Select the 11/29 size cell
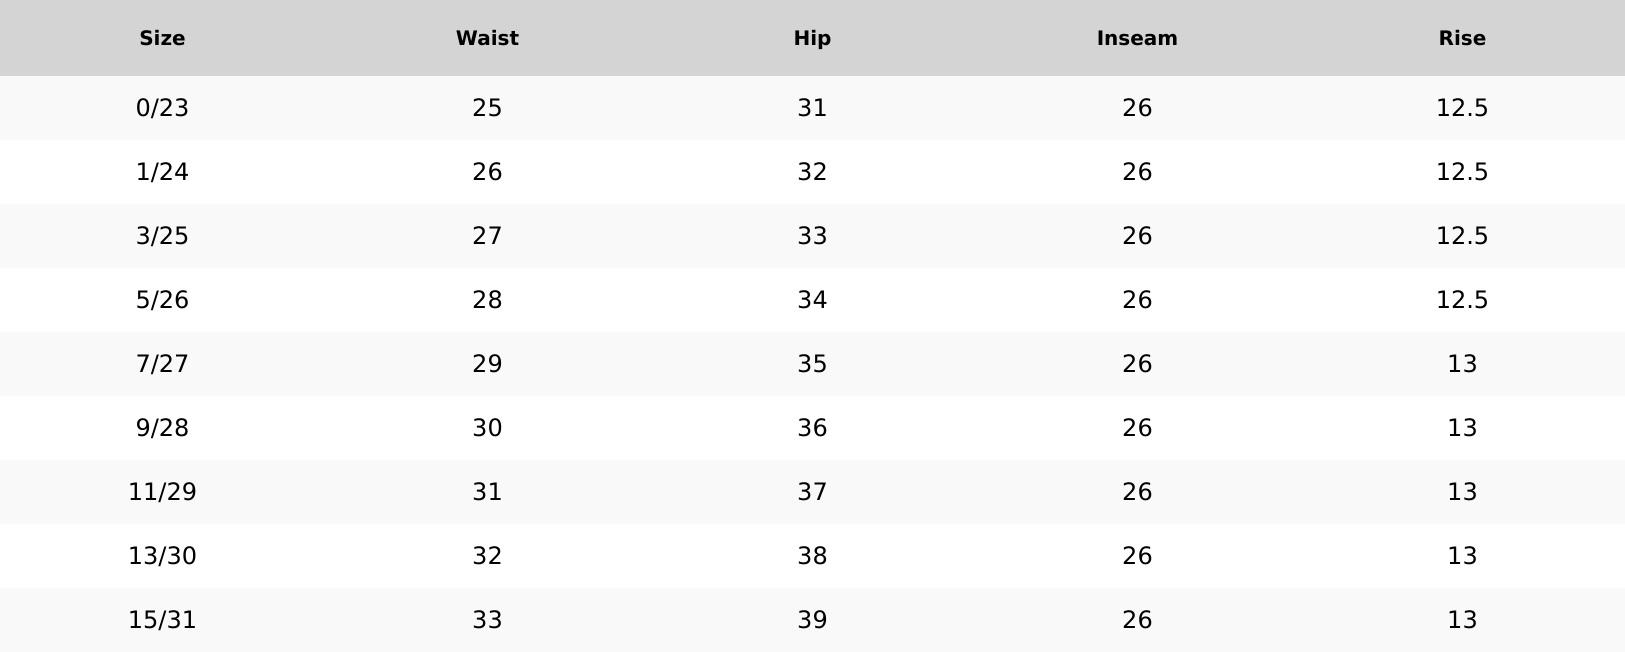 point(162,492)
